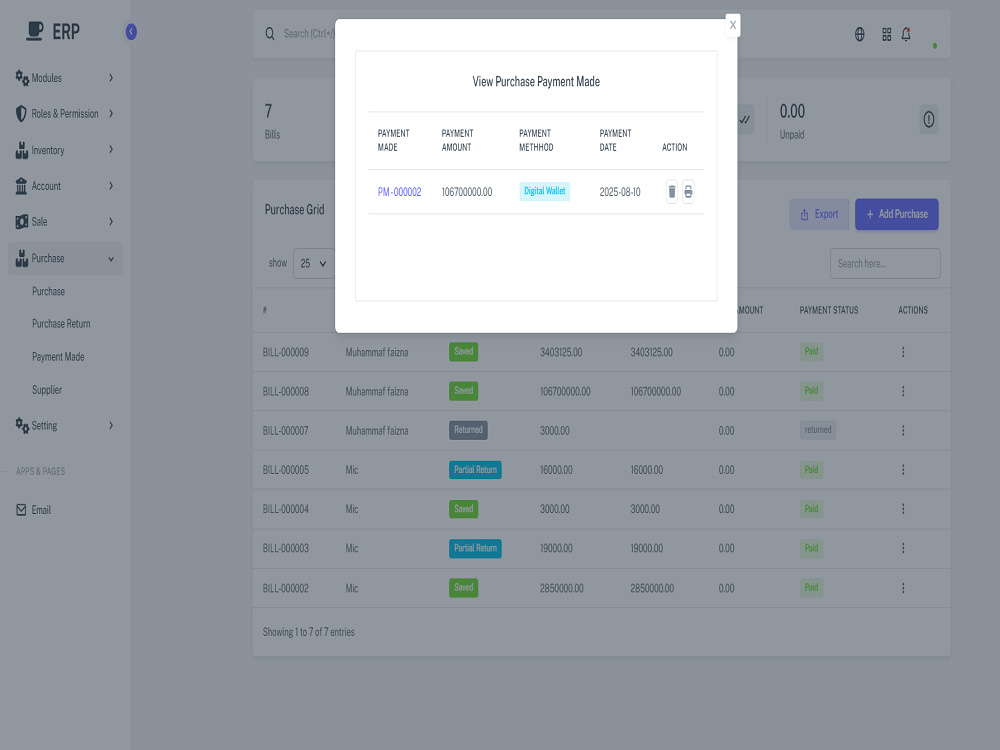Click BILL-000008 bill number
The image size is (1000, 750).
click(x=286, y=392)
